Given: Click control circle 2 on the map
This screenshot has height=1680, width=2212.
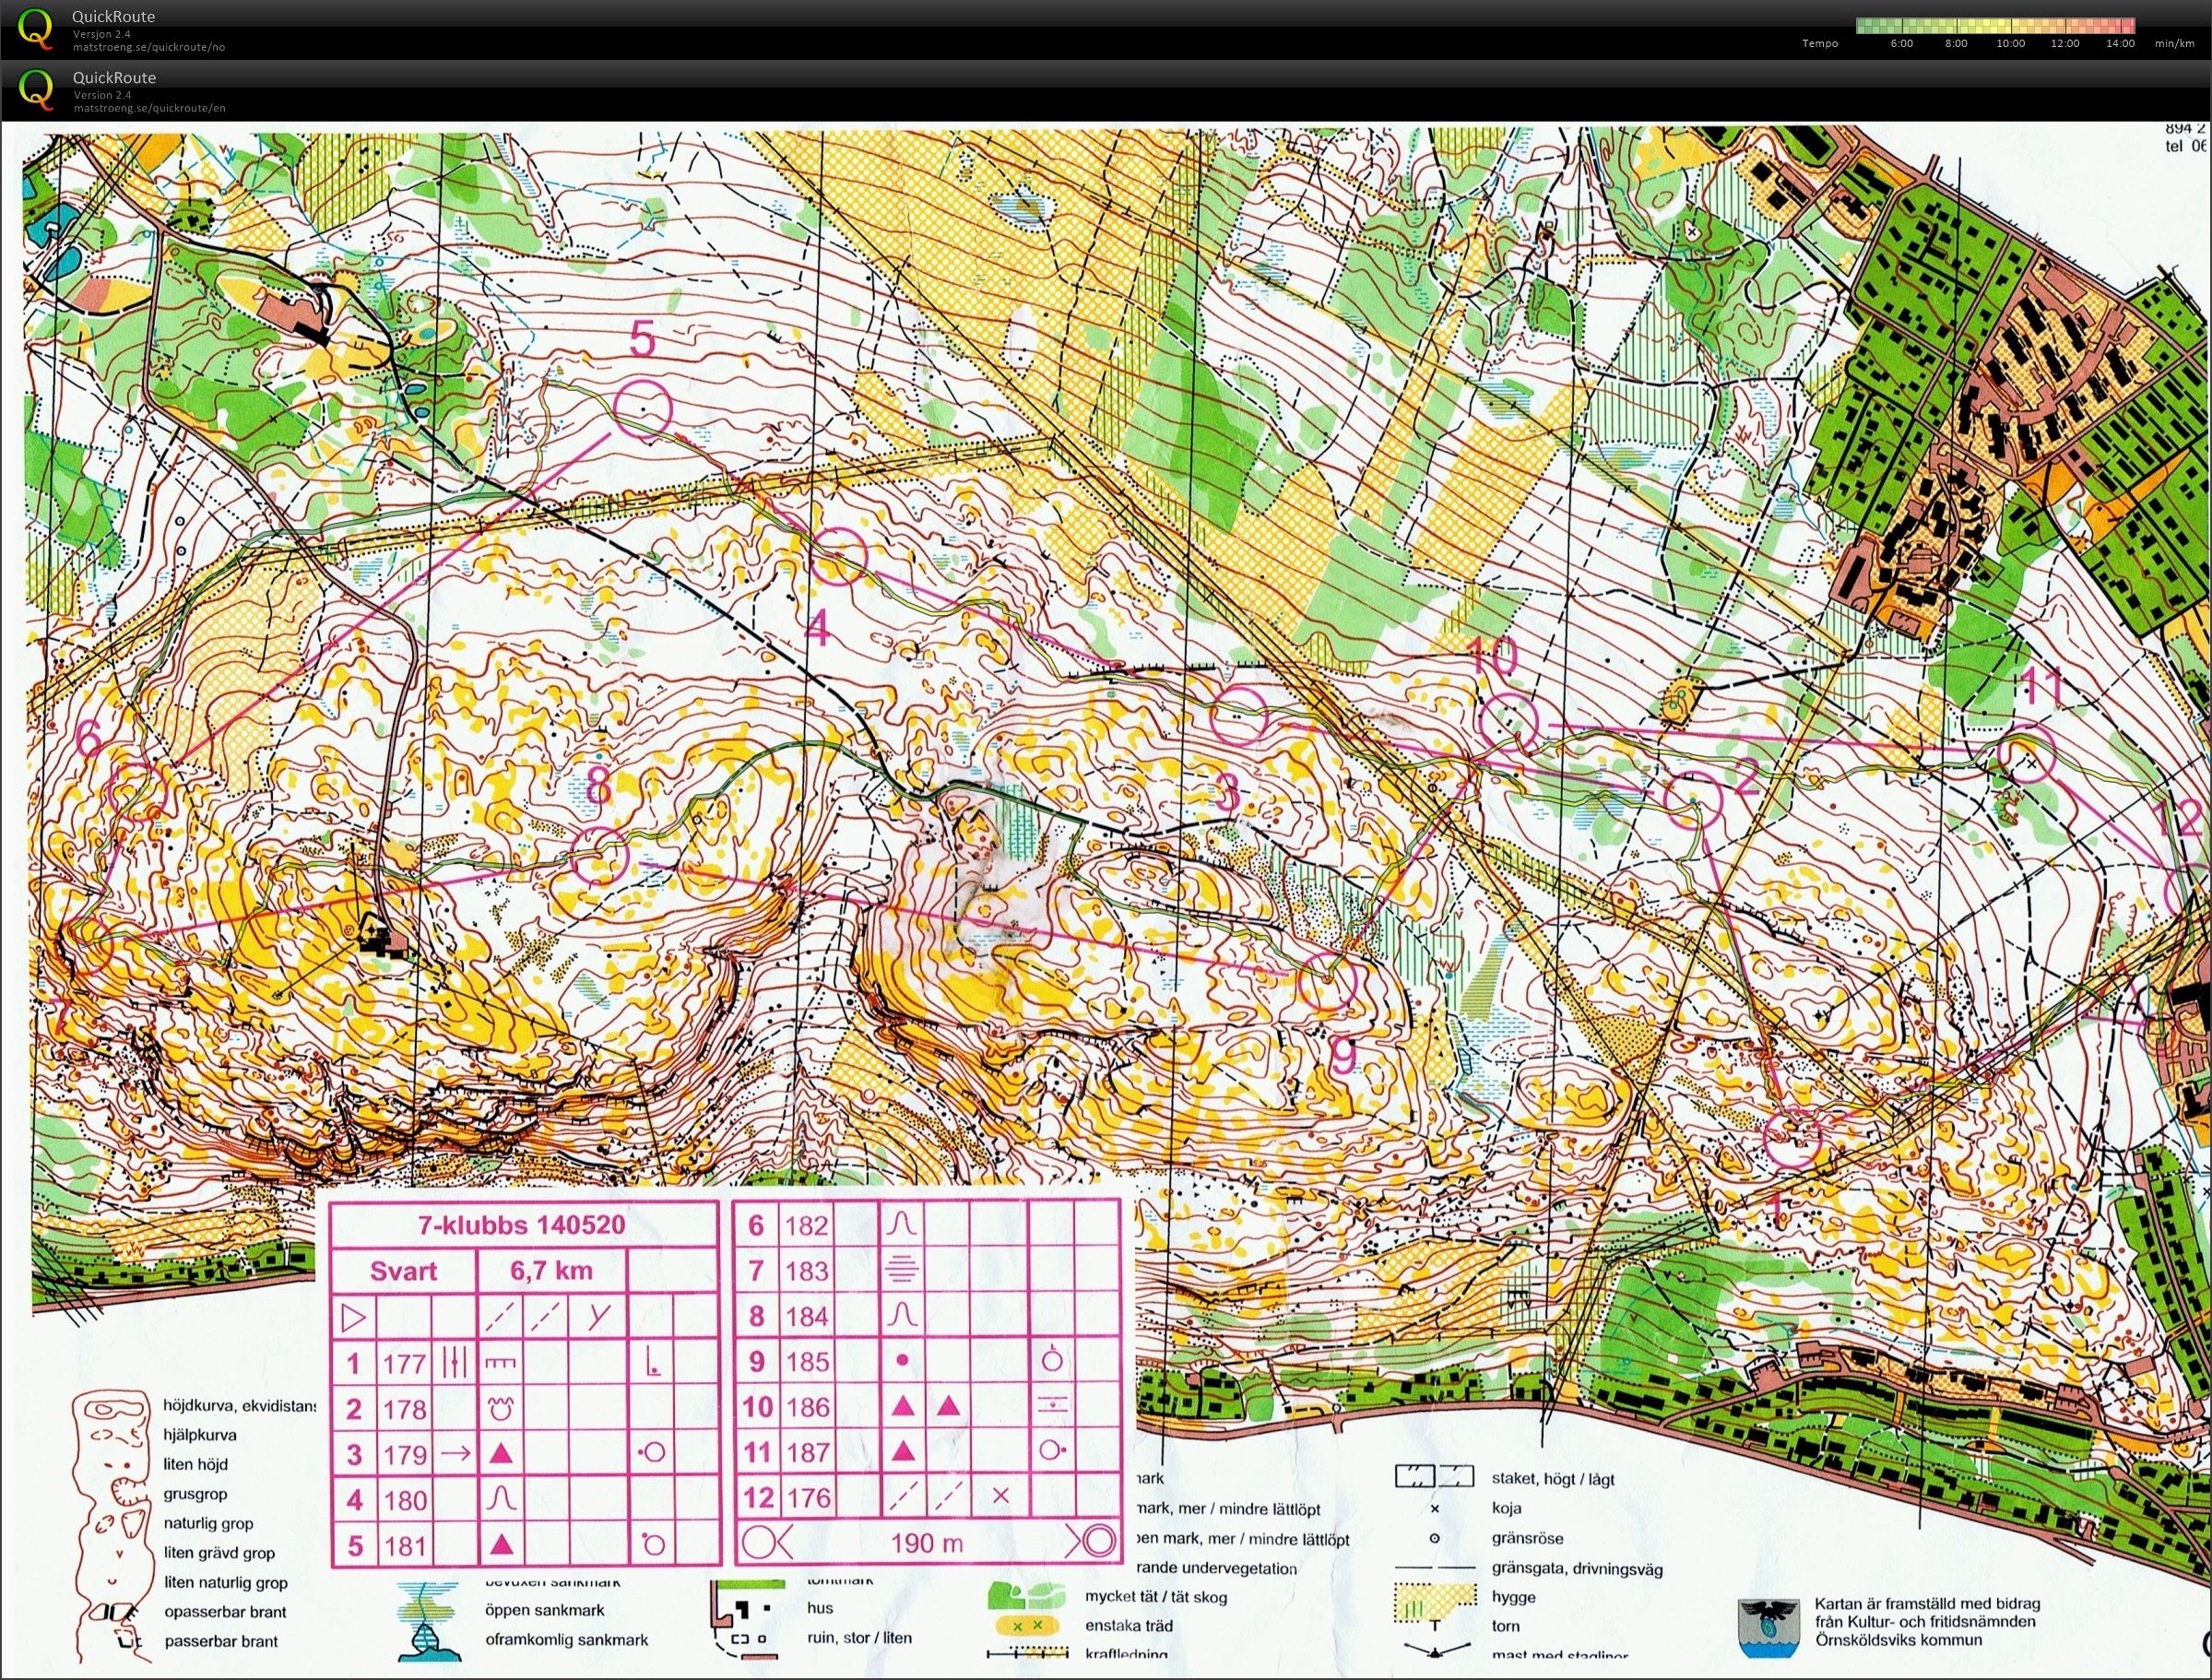Looking at the screenshot, I should [x=1692, y=801].
